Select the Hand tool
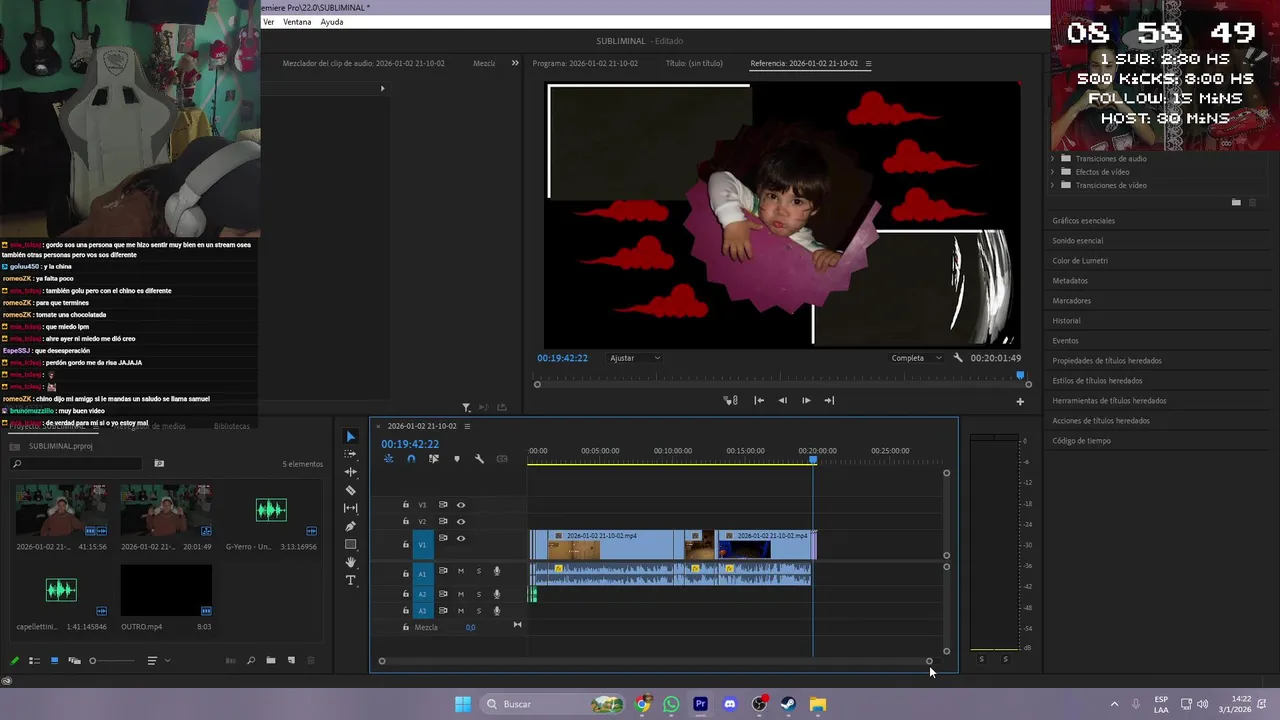The width and height of the screenshot is (1280, 720). [x=350, y=562]
